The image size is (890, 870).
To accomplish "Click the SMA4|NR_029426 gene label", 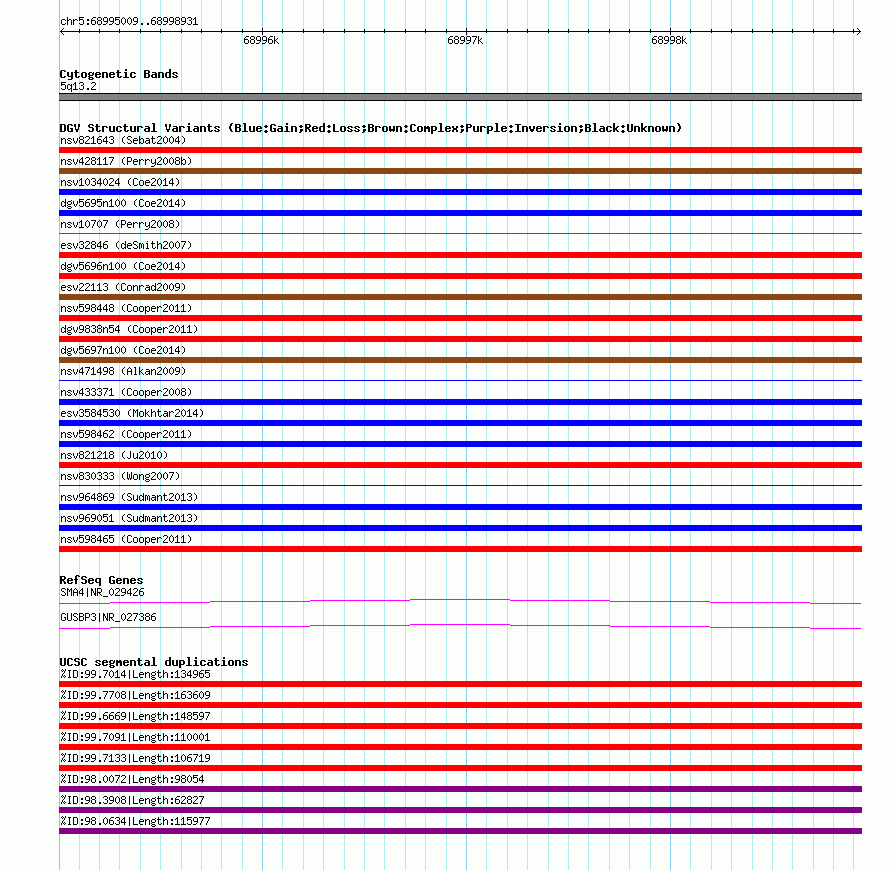I will (102, 592).
